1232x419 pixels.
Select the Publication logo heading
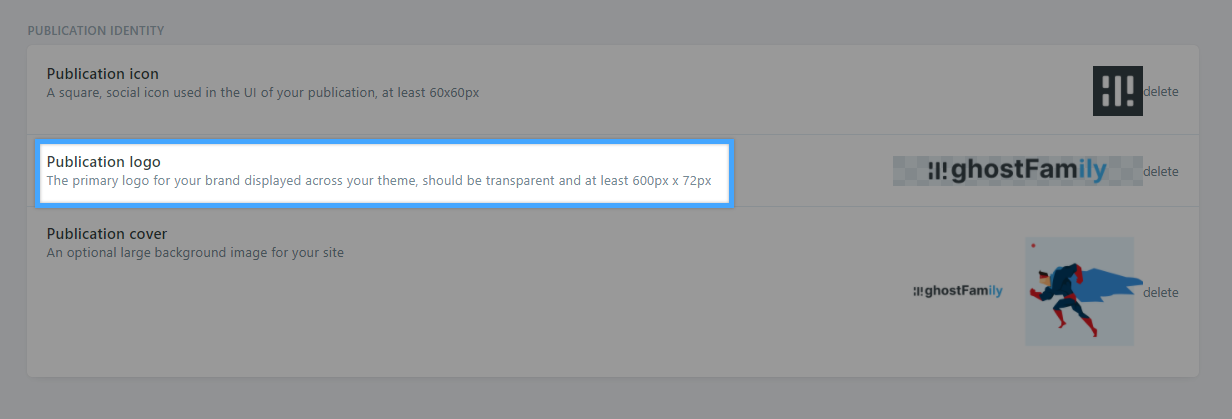pos(104,162)
